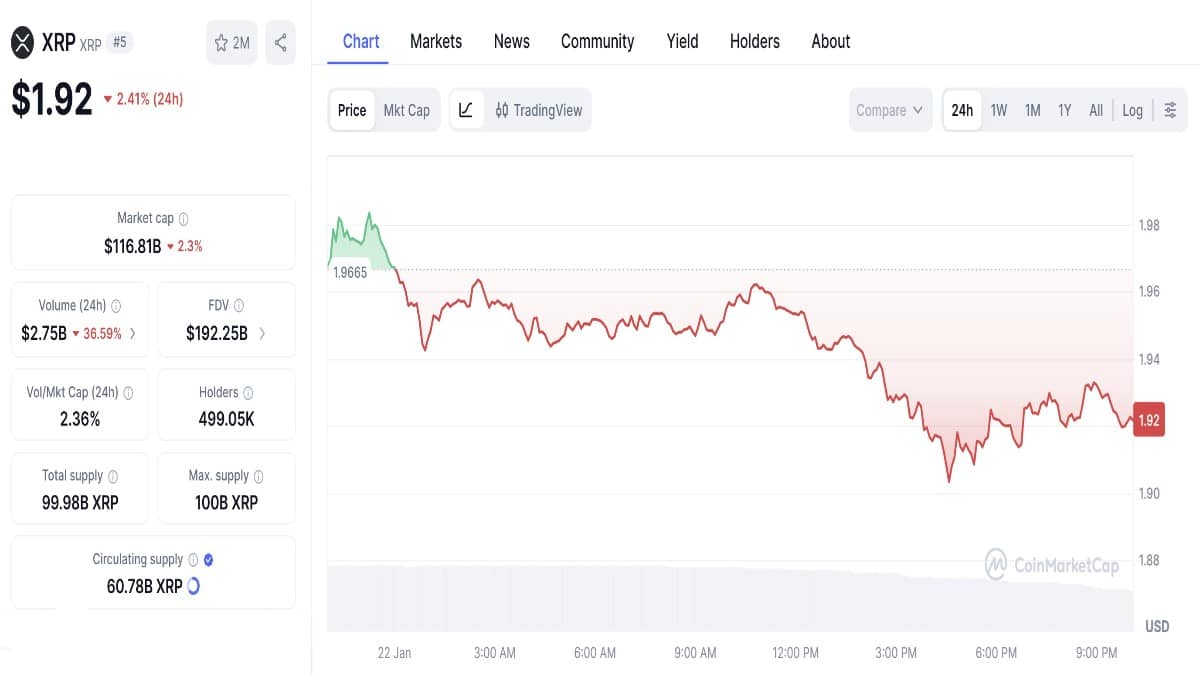Click the $116.81B market cap value

tap(132, 246)
